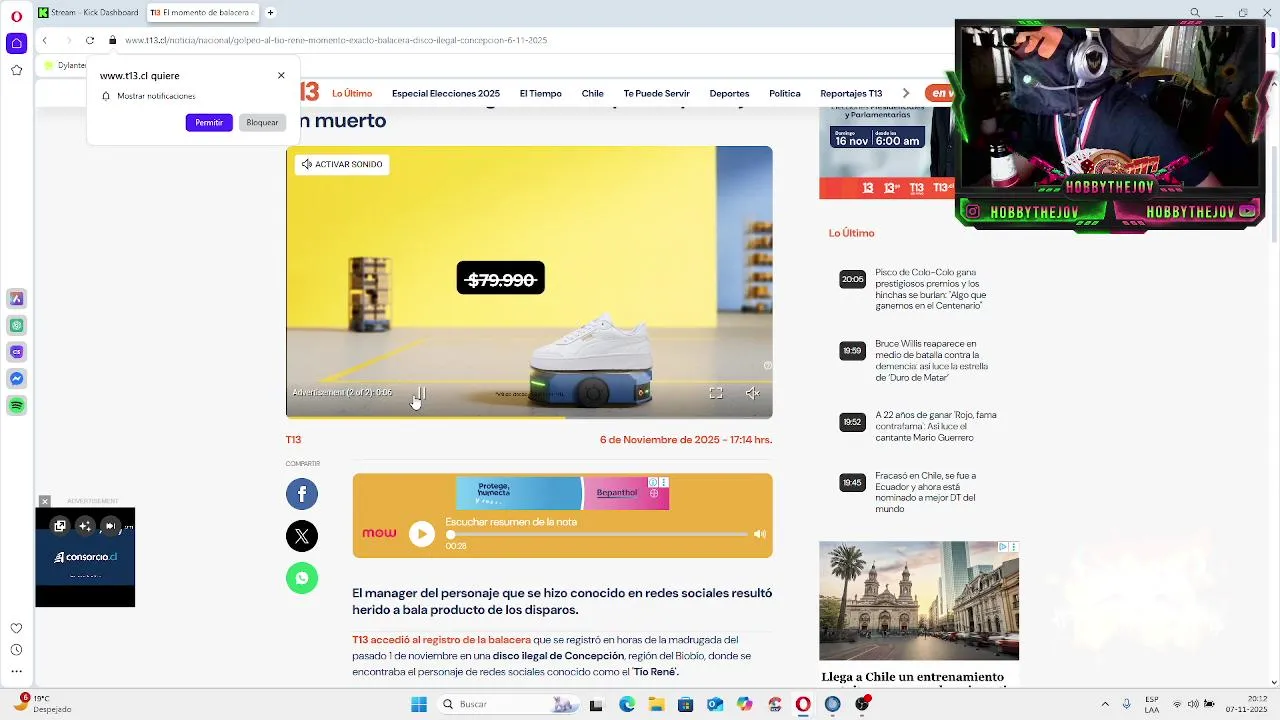Share article on Facebook
1280x720 pixels.
(302, 493)
